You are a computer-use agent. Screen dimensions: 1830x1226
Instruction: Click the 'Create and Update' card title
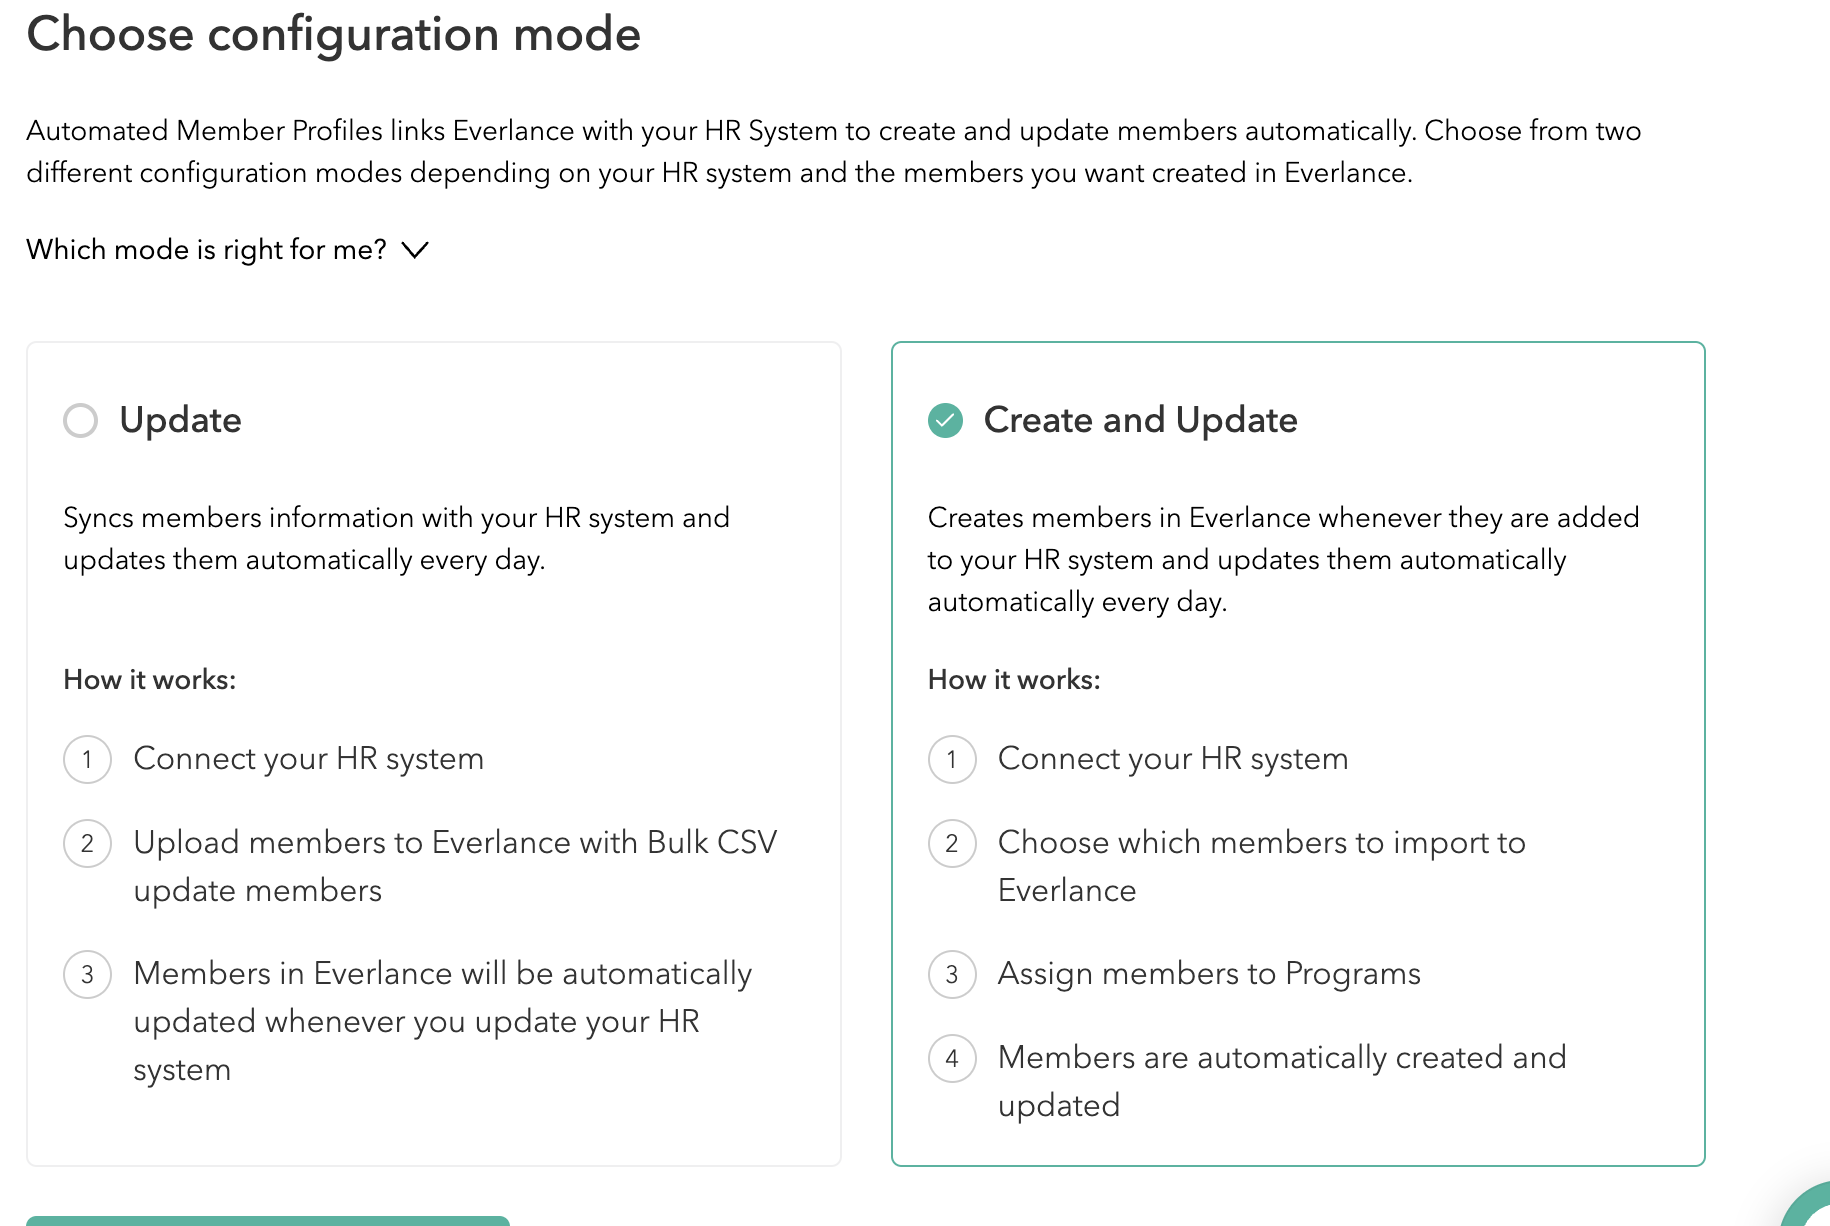(1140, 420)
